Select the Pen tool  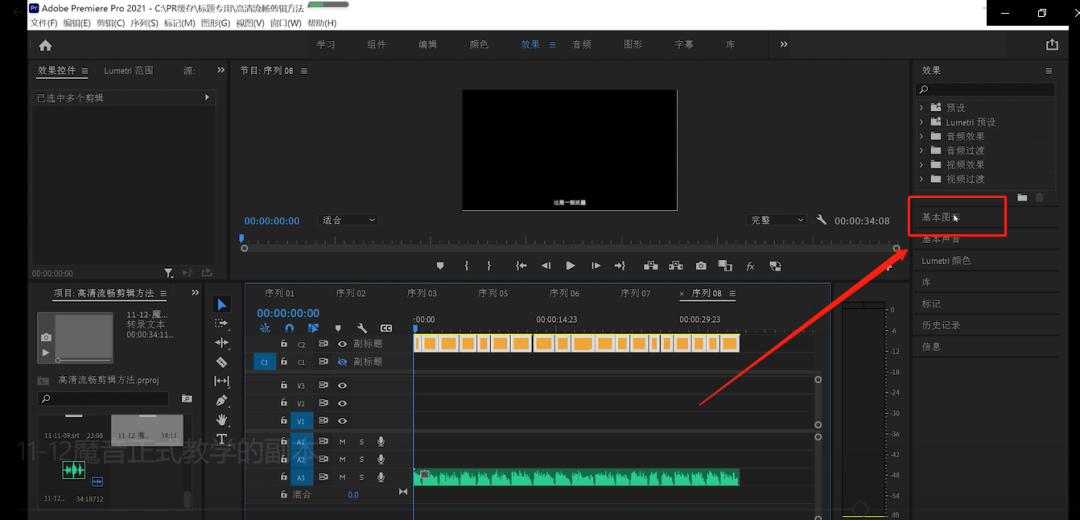(x=222, y=400)
